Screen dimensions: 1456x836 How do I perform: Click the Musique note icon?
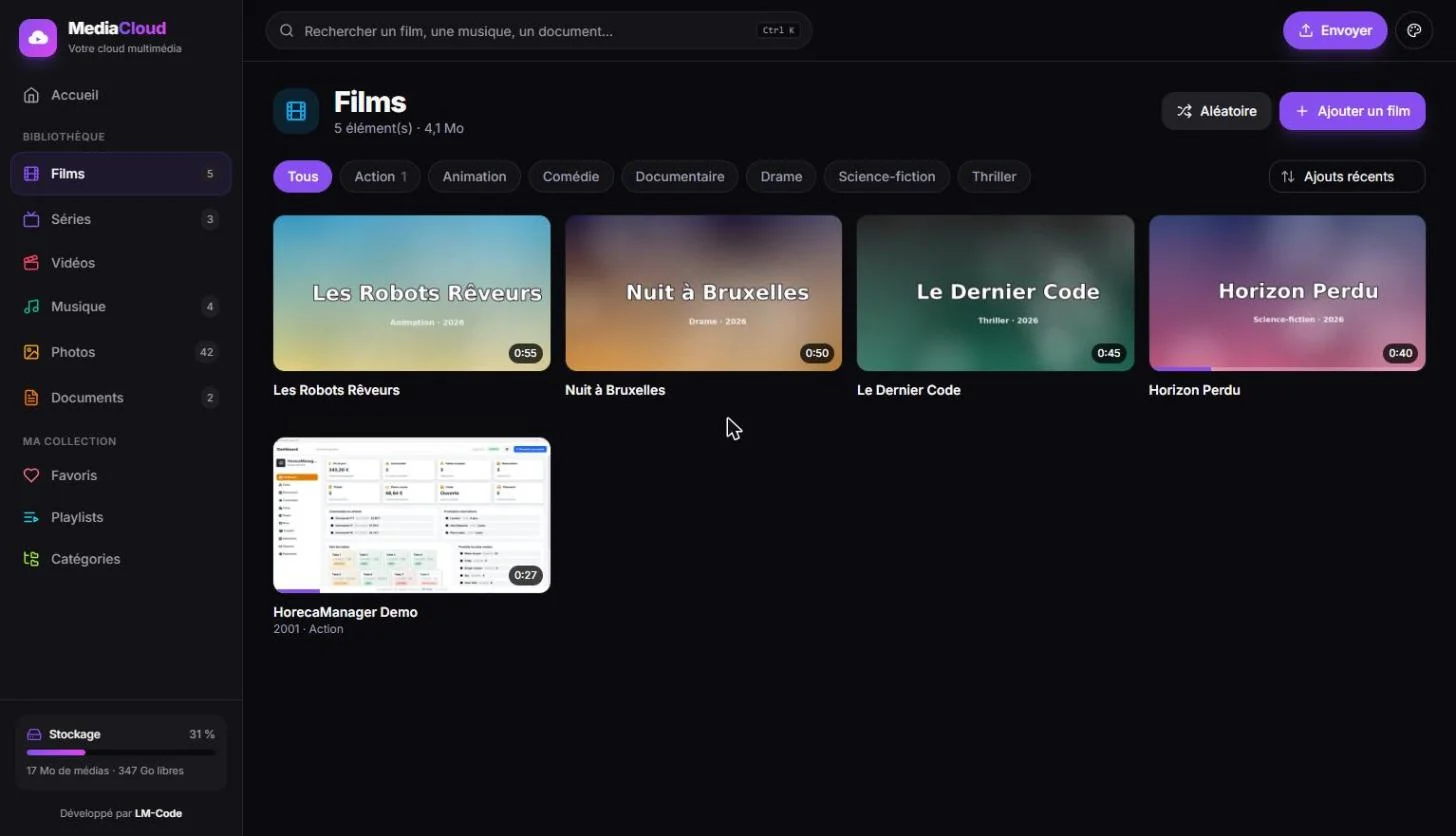tap(32, 307)
